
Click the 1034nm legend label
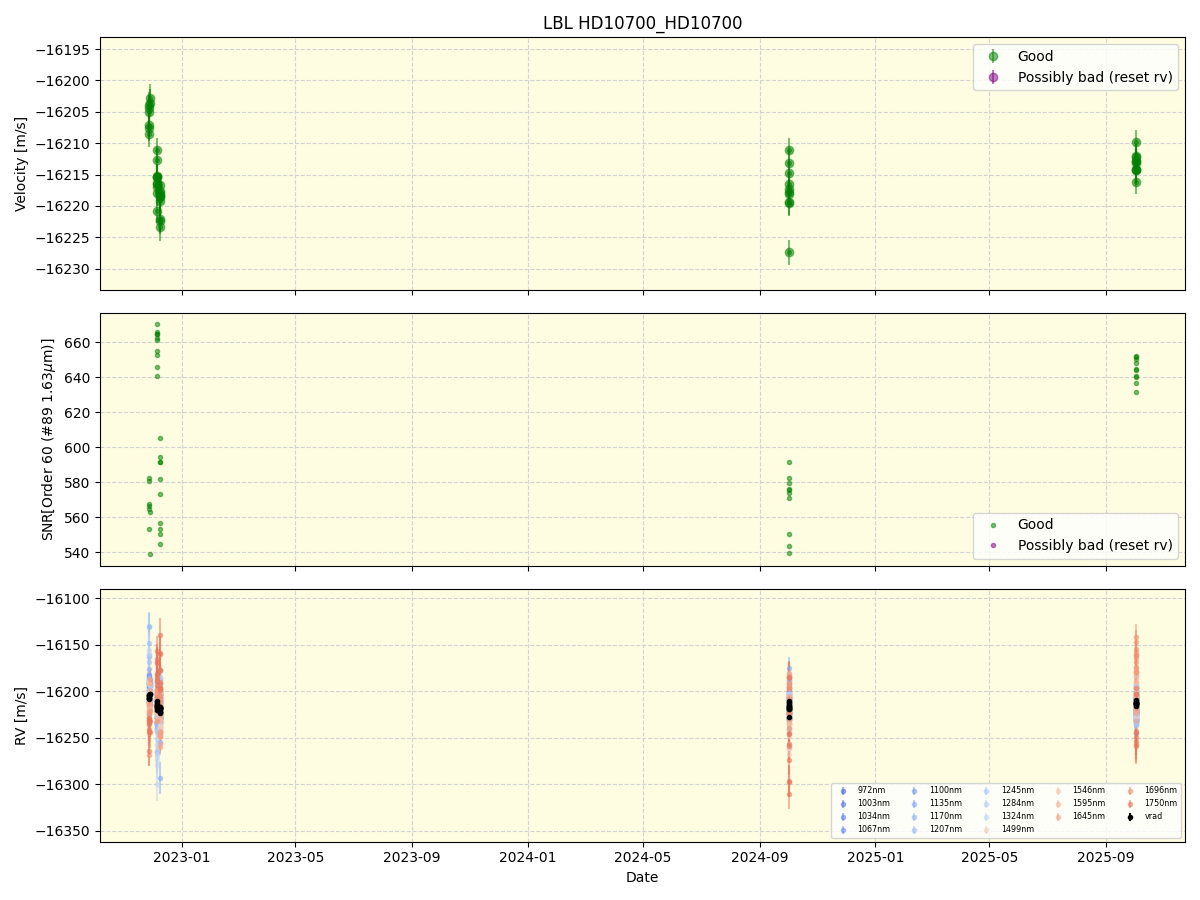click(x=874, y=816)
